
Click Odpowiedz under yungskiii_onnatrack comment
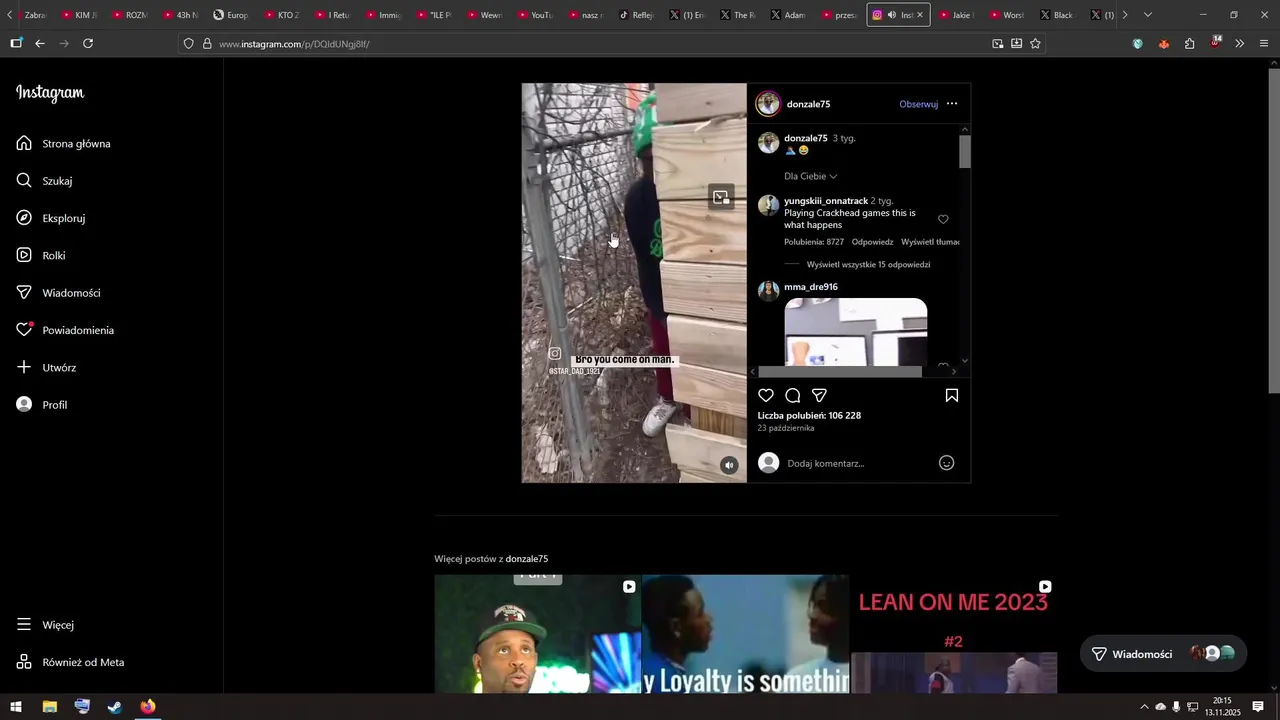pyautogui.click(x=872, y=242)
